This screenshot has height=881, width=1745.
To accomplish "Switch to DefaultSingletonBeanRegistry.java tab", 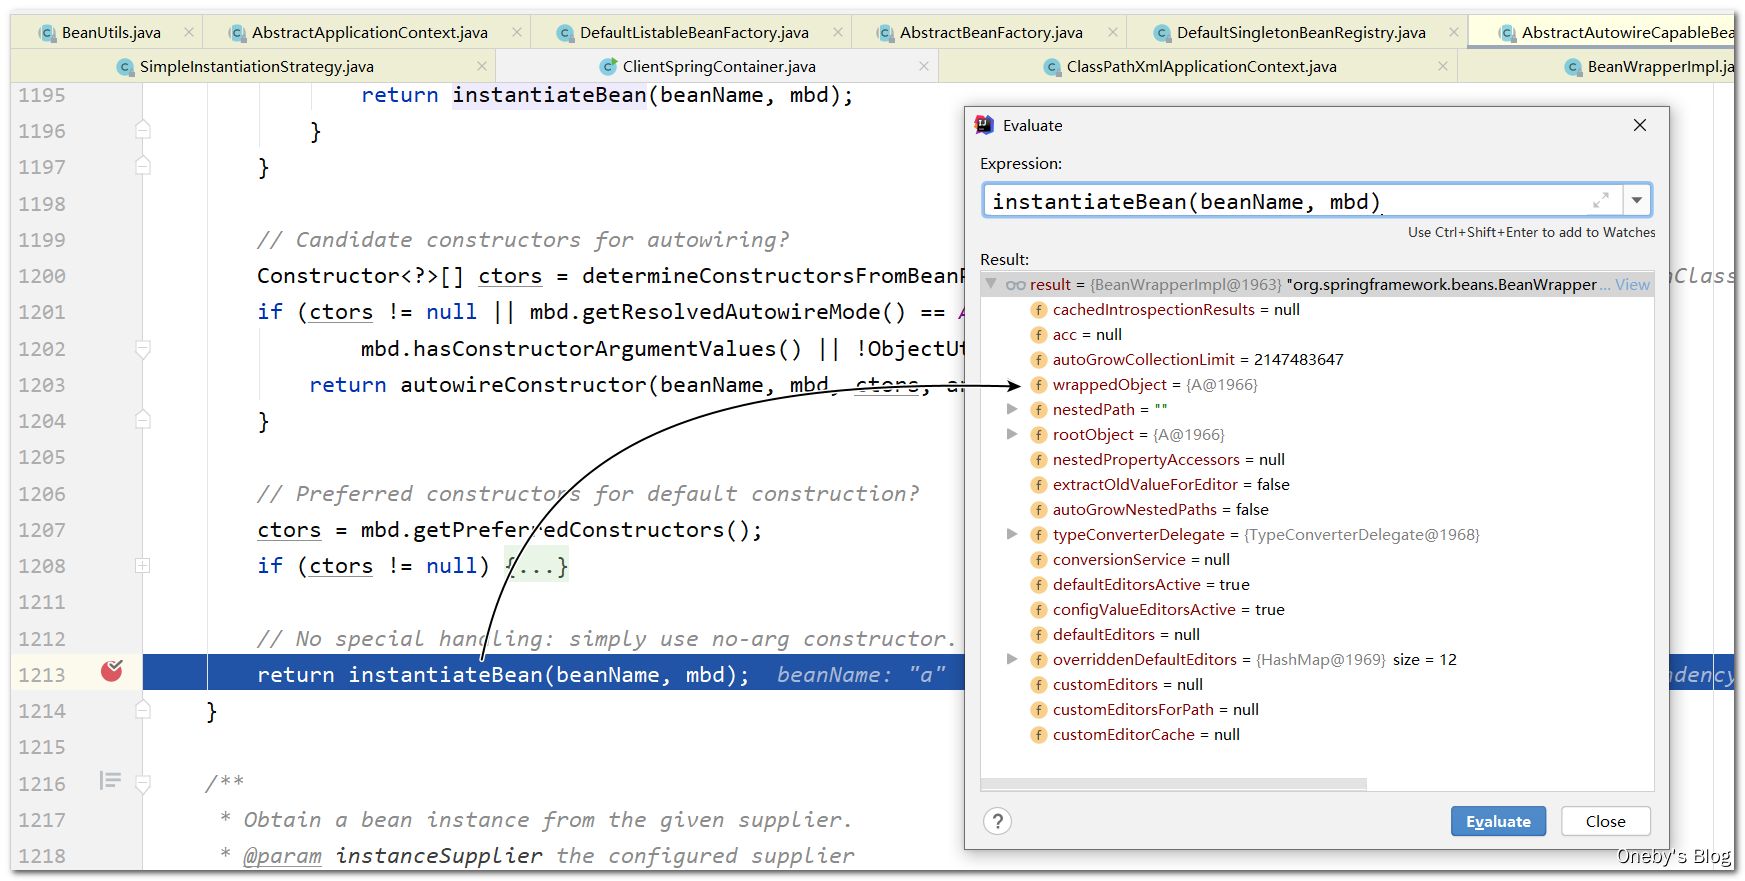I will (1301, 33).
